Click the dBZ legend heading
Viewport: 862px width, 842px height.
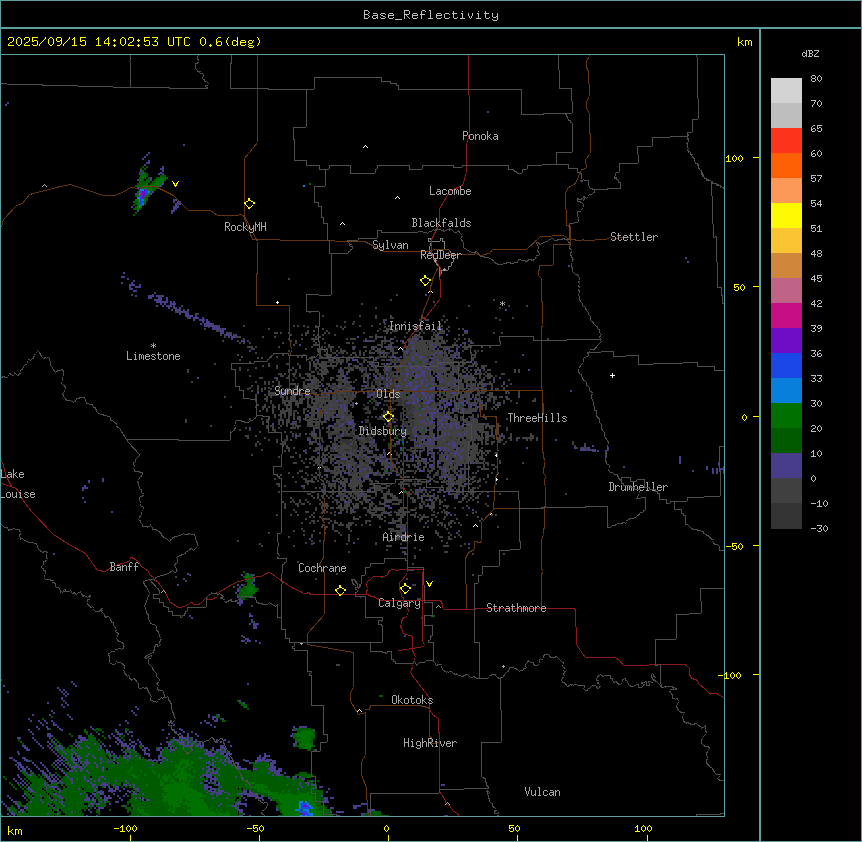(810, 53)
